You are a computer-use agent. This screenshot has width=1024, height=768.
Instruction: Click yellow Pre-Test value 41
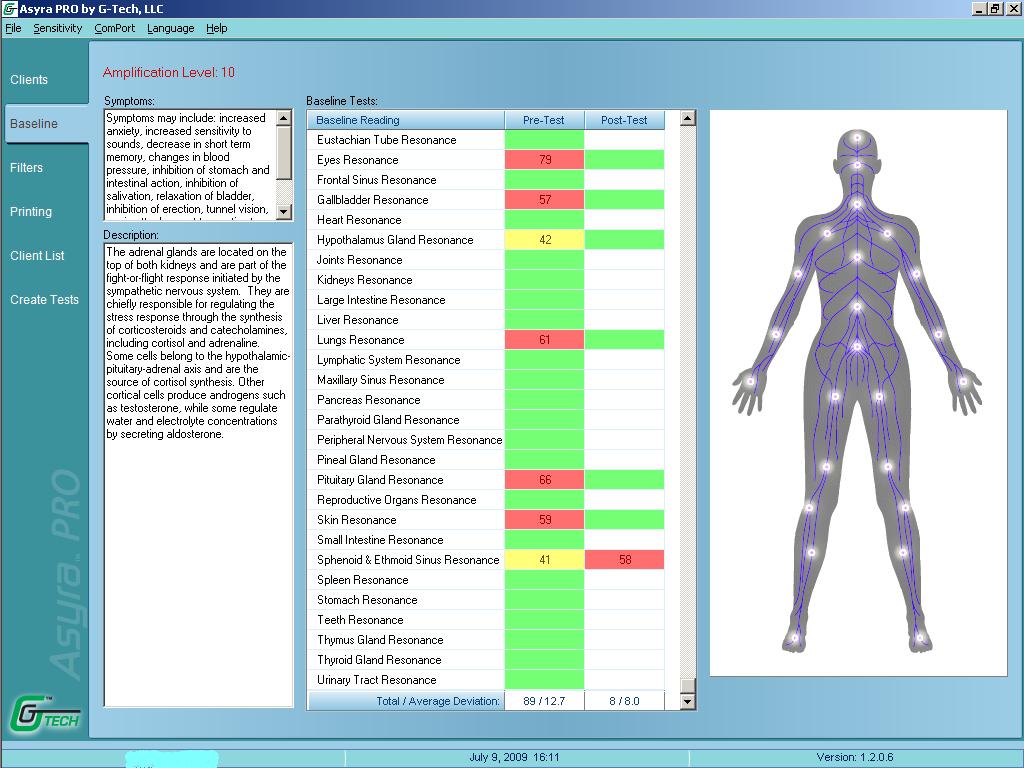[544, 560]
